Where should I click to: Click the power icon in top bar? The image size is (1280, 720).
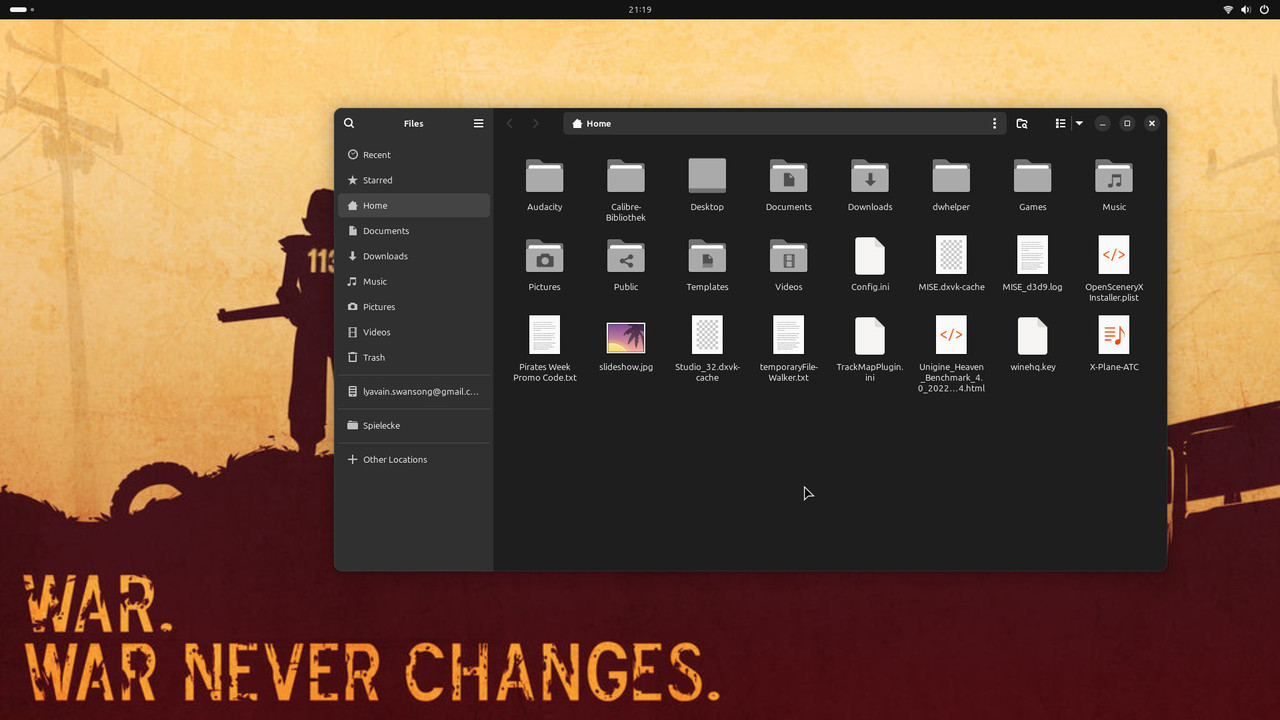click(x=1264, y=9)
